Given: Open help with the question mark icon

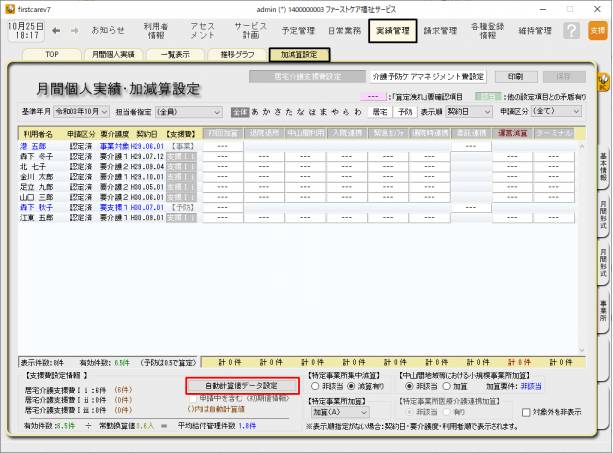Looking at the screenshot, I should pyautogui.click(x=571, y=31).
